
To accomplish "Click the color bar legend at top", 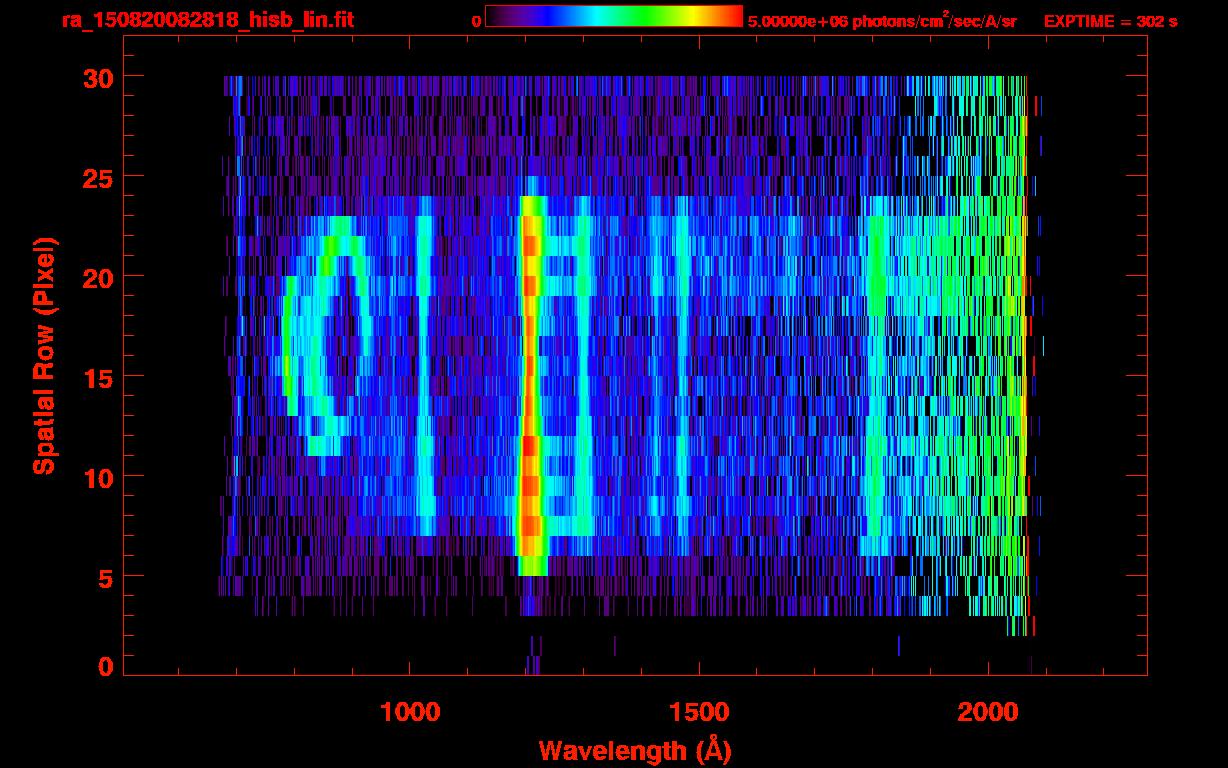I will 614,16.
